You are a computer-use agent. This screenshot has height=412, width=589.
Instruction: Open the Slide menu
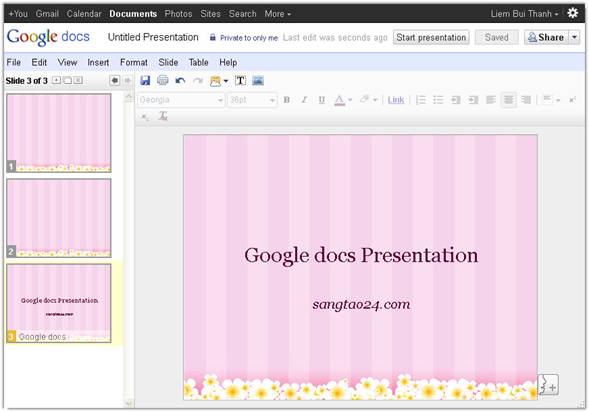click(x=168, y=62)
